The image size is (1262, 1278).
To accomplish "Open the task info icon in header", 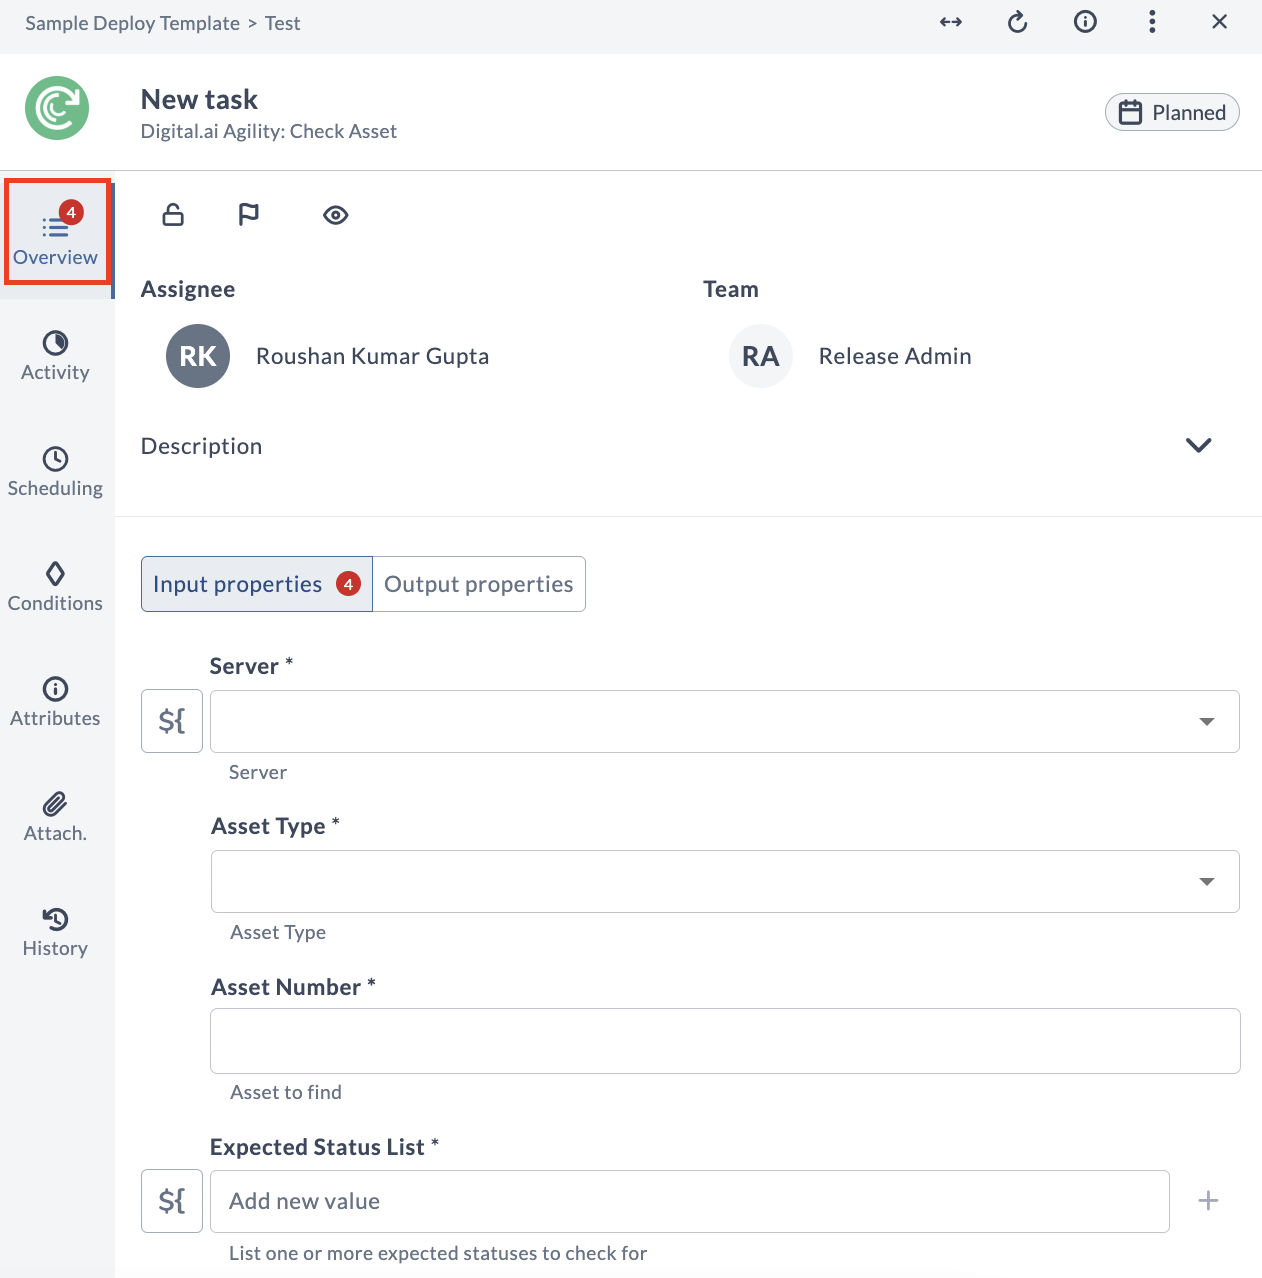I will (x=1085, y=22).
